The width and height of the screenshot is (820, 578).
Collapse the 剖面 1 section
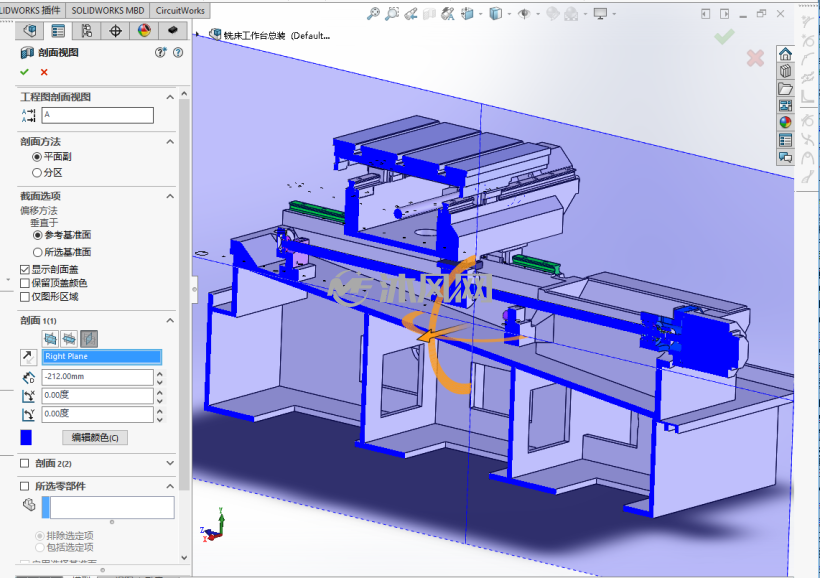[170, 320]
